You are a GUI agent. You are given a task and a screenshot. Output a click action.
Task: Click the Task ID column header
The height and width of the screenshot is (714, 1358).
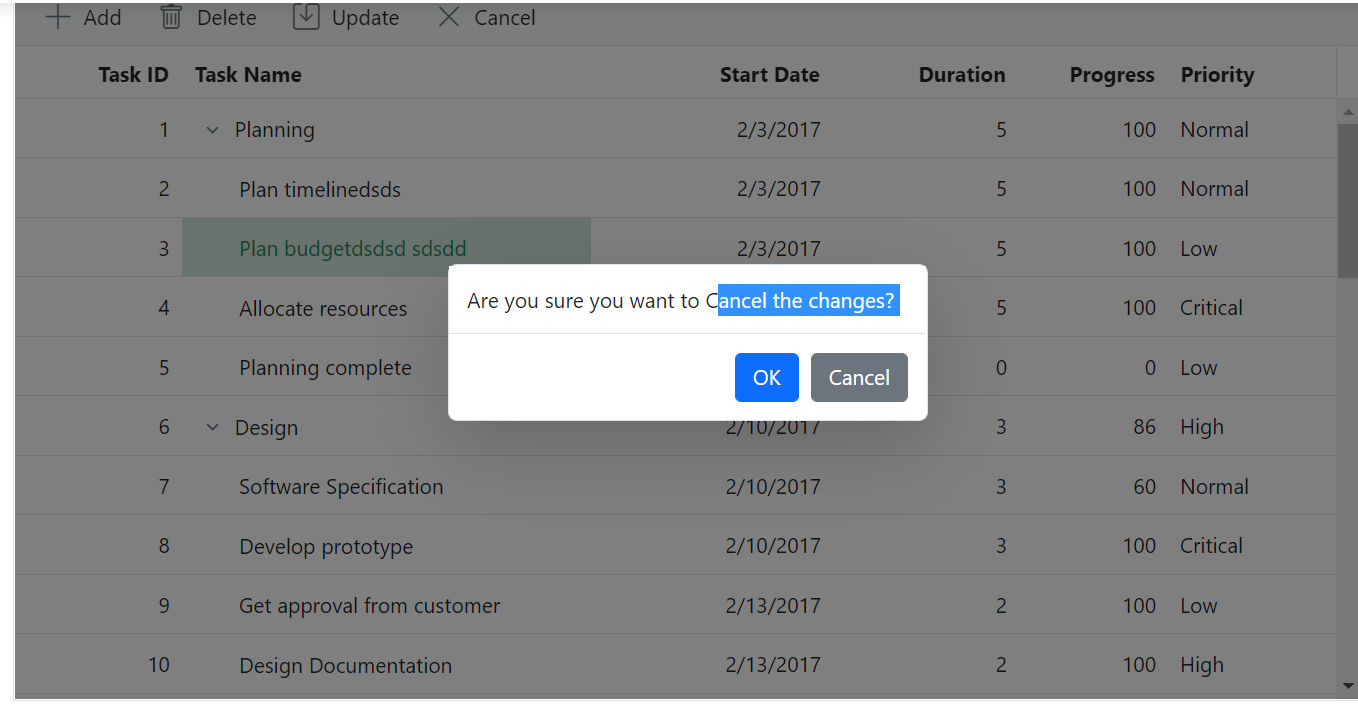coord(133,75)
